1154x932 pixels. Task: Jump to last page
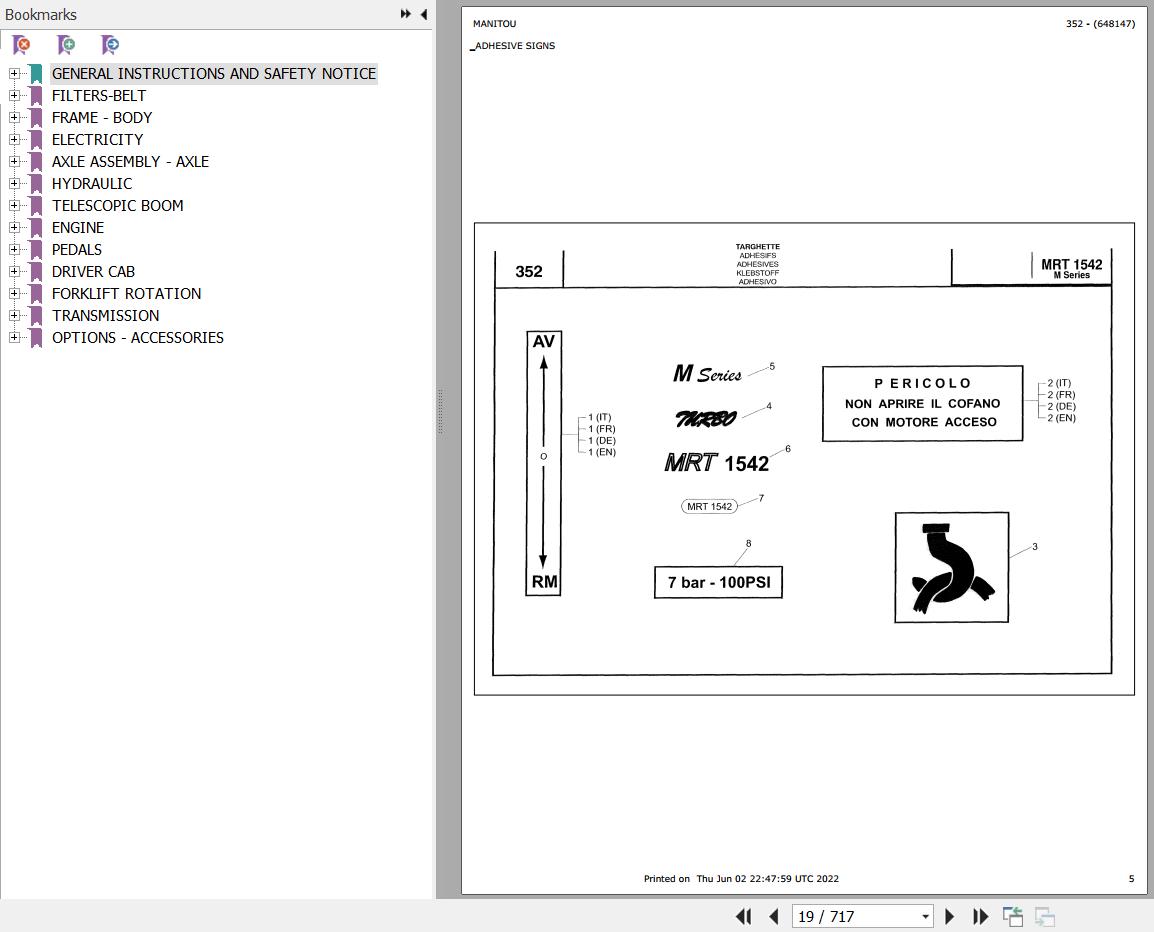(980, 917)
